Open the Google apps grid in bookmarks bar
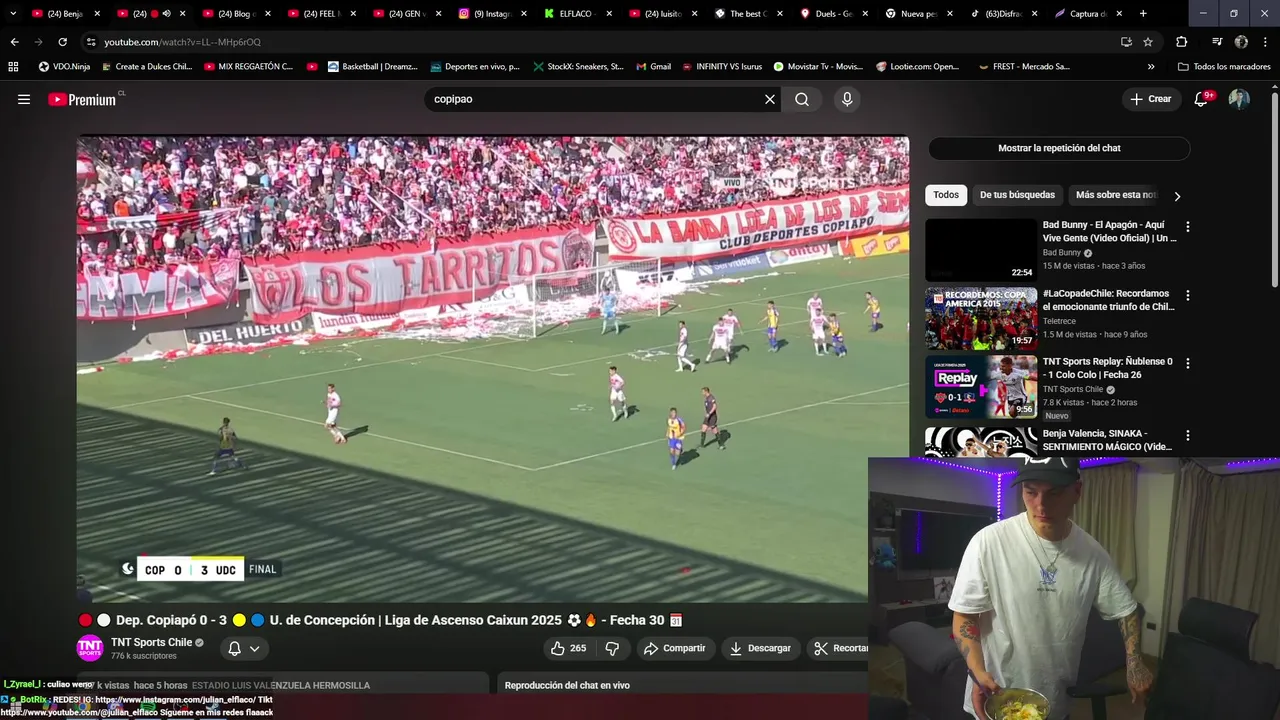1280x720 pixels. [x=13, y=67]
